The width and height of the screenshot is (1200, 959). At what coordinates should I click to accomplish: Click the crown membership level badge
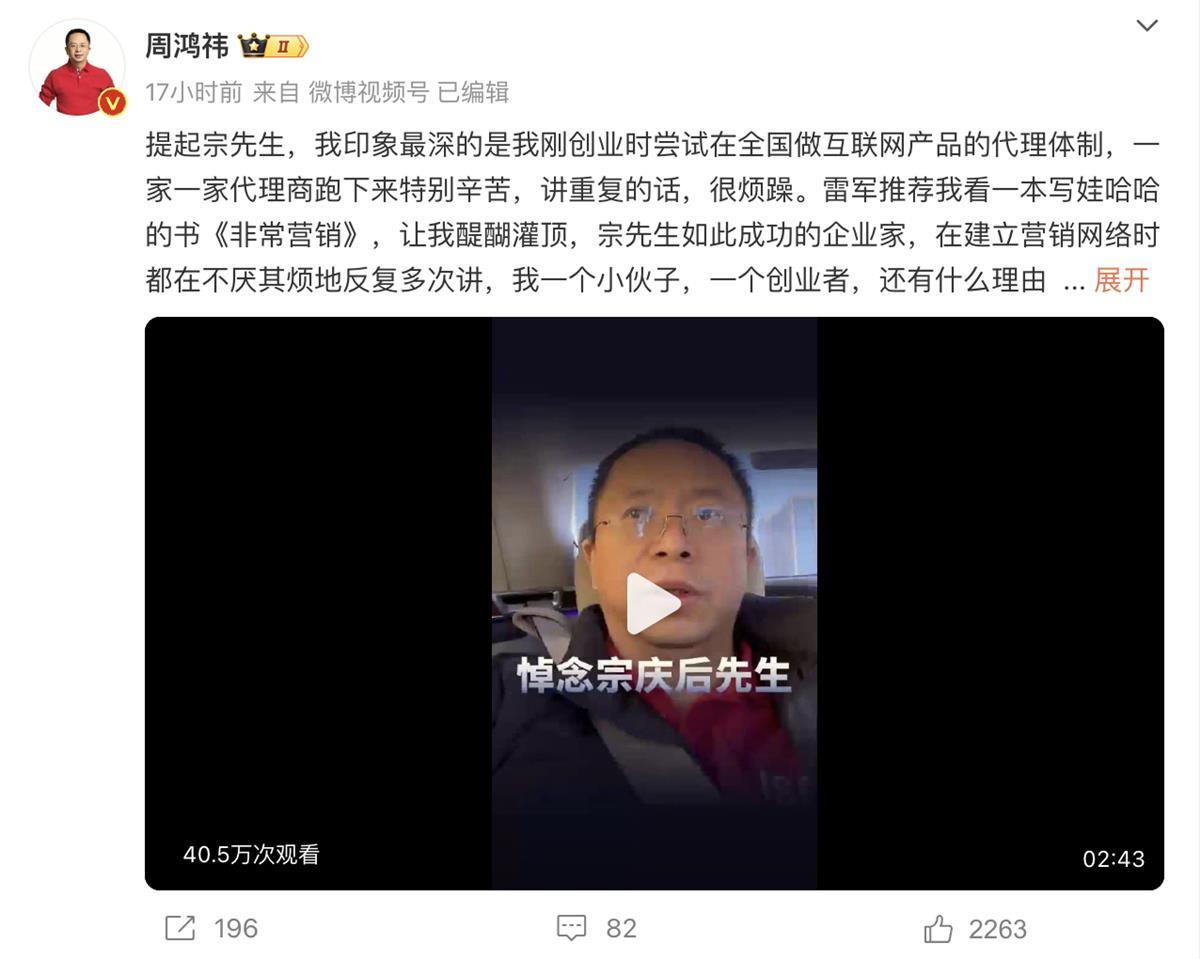(273, 46)
